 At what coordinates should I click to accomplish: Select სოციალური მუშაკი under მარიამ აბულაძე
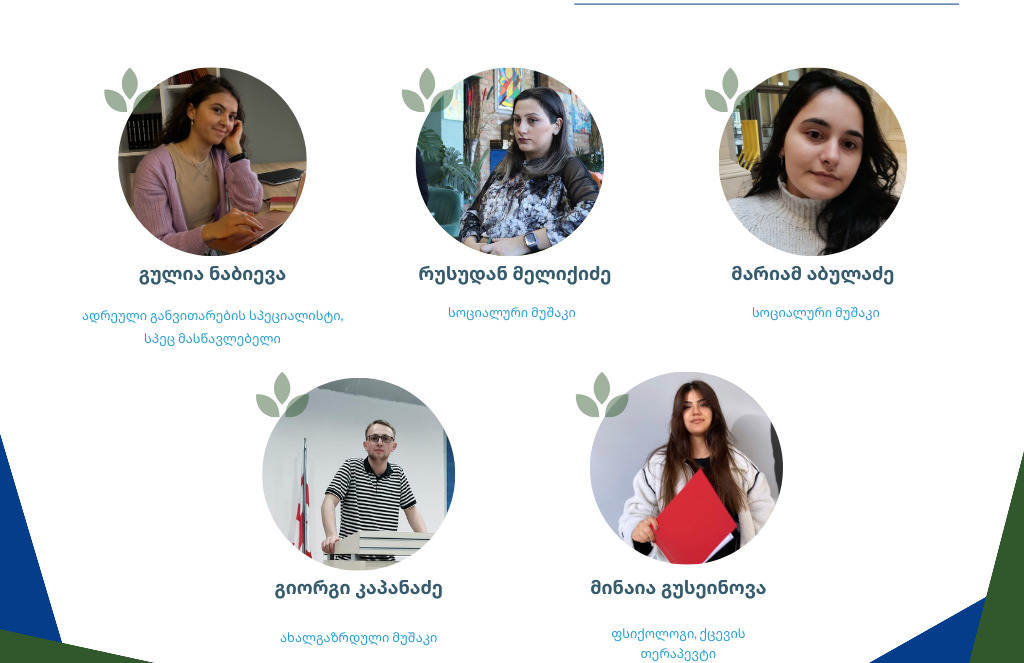click(x=816, y=313)
